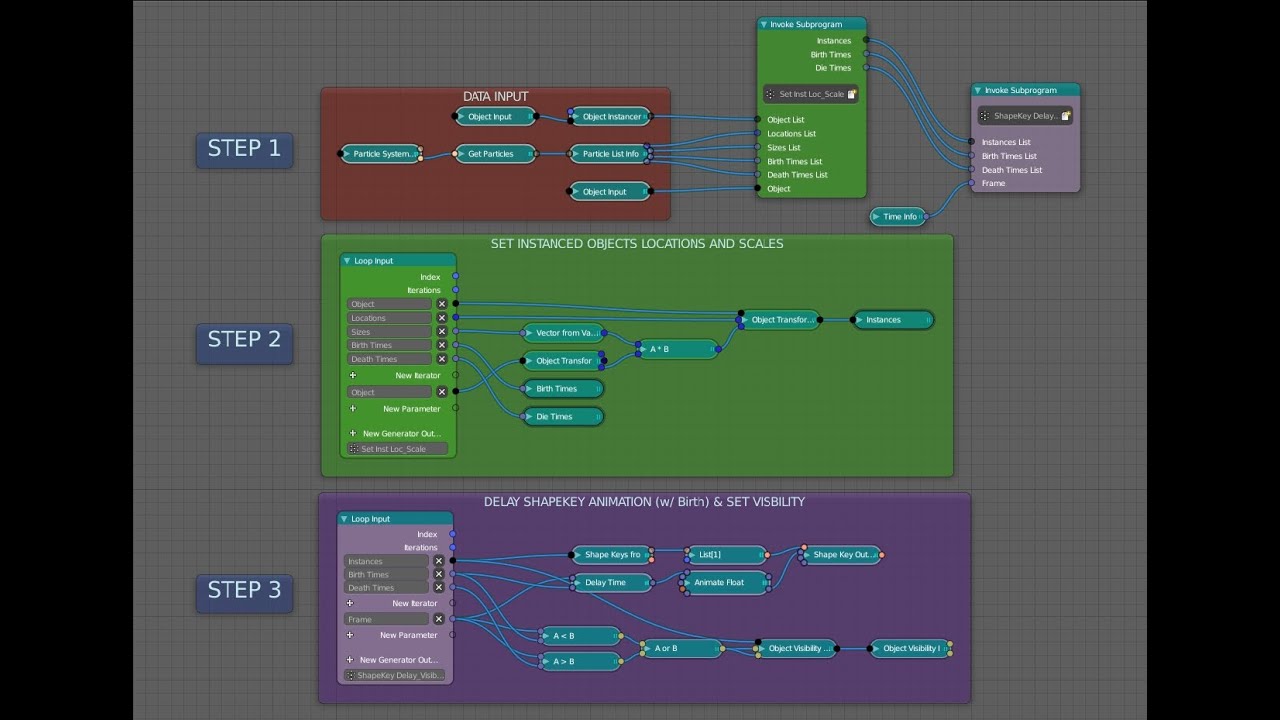The height and width of the screenshot is (720, 1280).
Task: Collapse the purple Invoke Subprogram node
Action: [978, 90]
